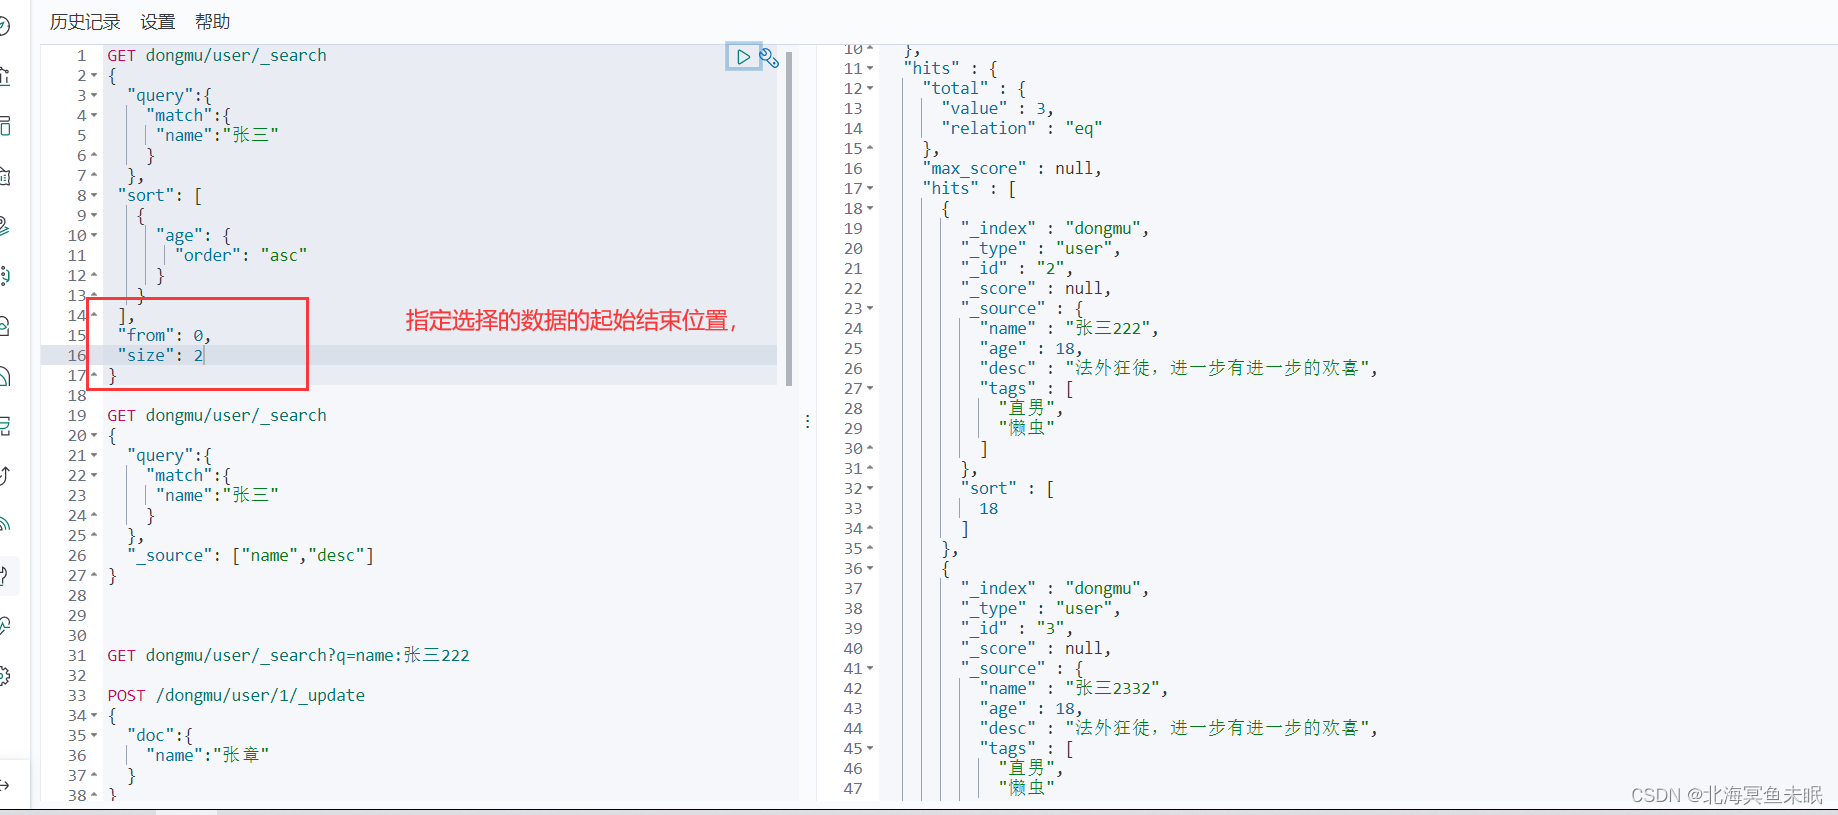The width and height of the screenshot is (1838, 815).
Task: Run the request with the play button
Action: [x=743, y=57]
